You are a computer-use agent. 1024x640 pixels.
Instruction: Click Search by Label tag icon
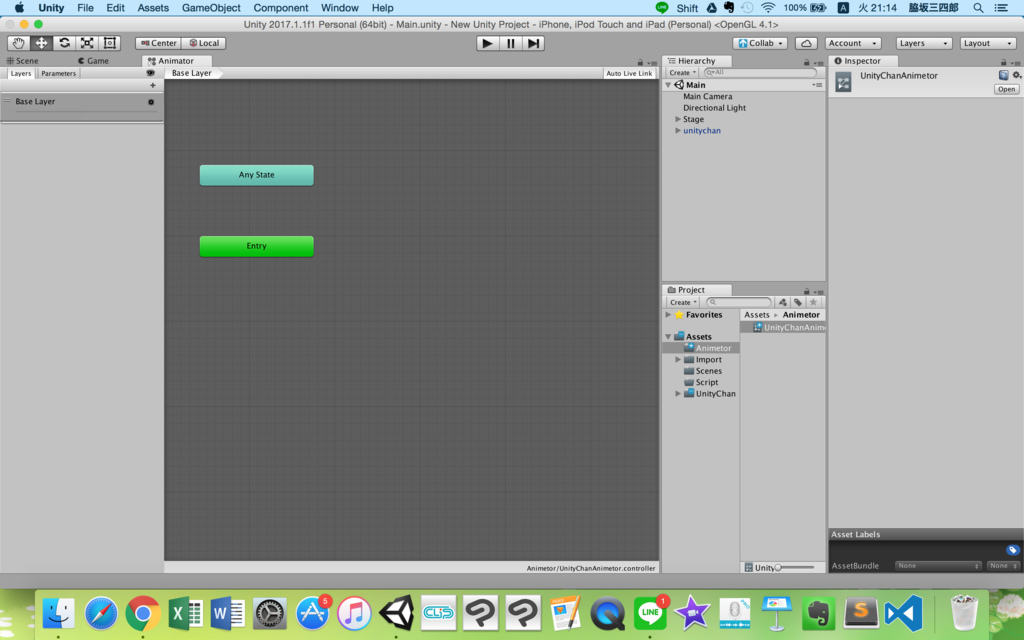pos(797,302)
